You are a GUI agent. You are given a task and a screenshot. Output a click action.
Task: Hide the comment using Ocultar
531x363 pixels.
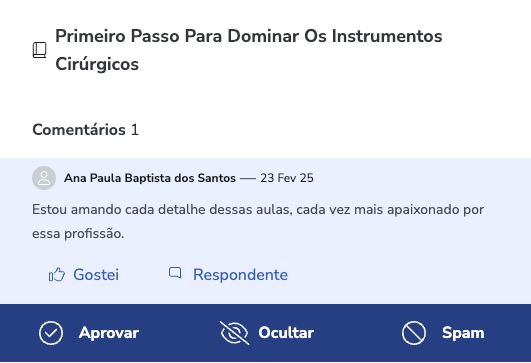pyautogui.click(x=267, y=333)
